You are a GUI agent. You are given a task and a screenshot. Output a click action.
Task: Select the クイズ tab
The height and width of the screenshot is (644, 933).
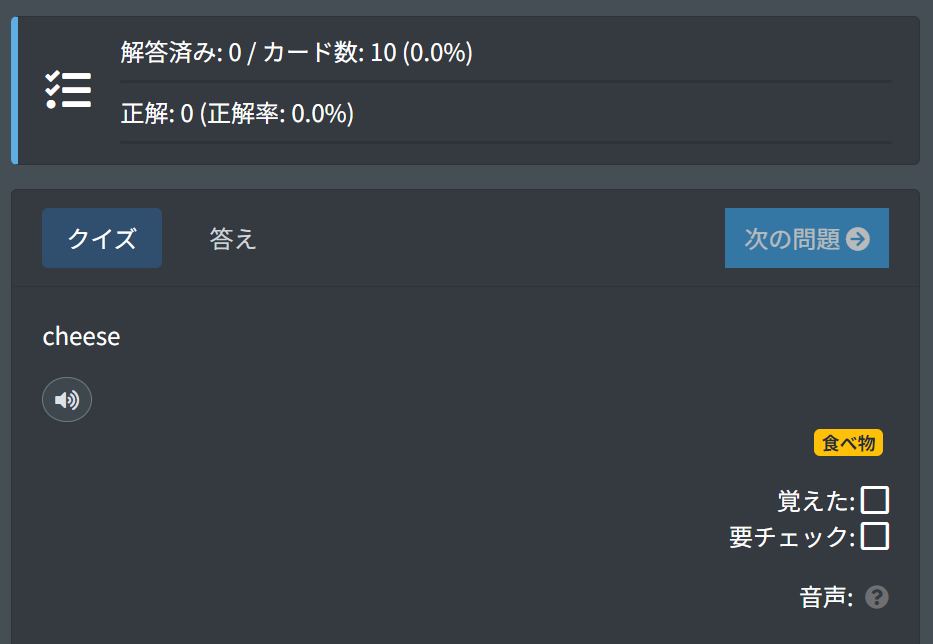coord(102,238)
